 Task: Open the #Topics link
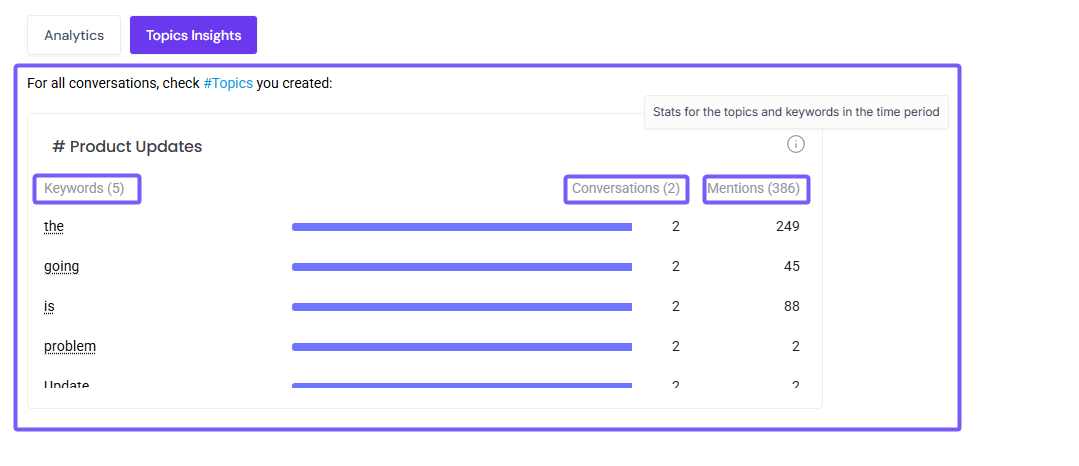(228, 83)
